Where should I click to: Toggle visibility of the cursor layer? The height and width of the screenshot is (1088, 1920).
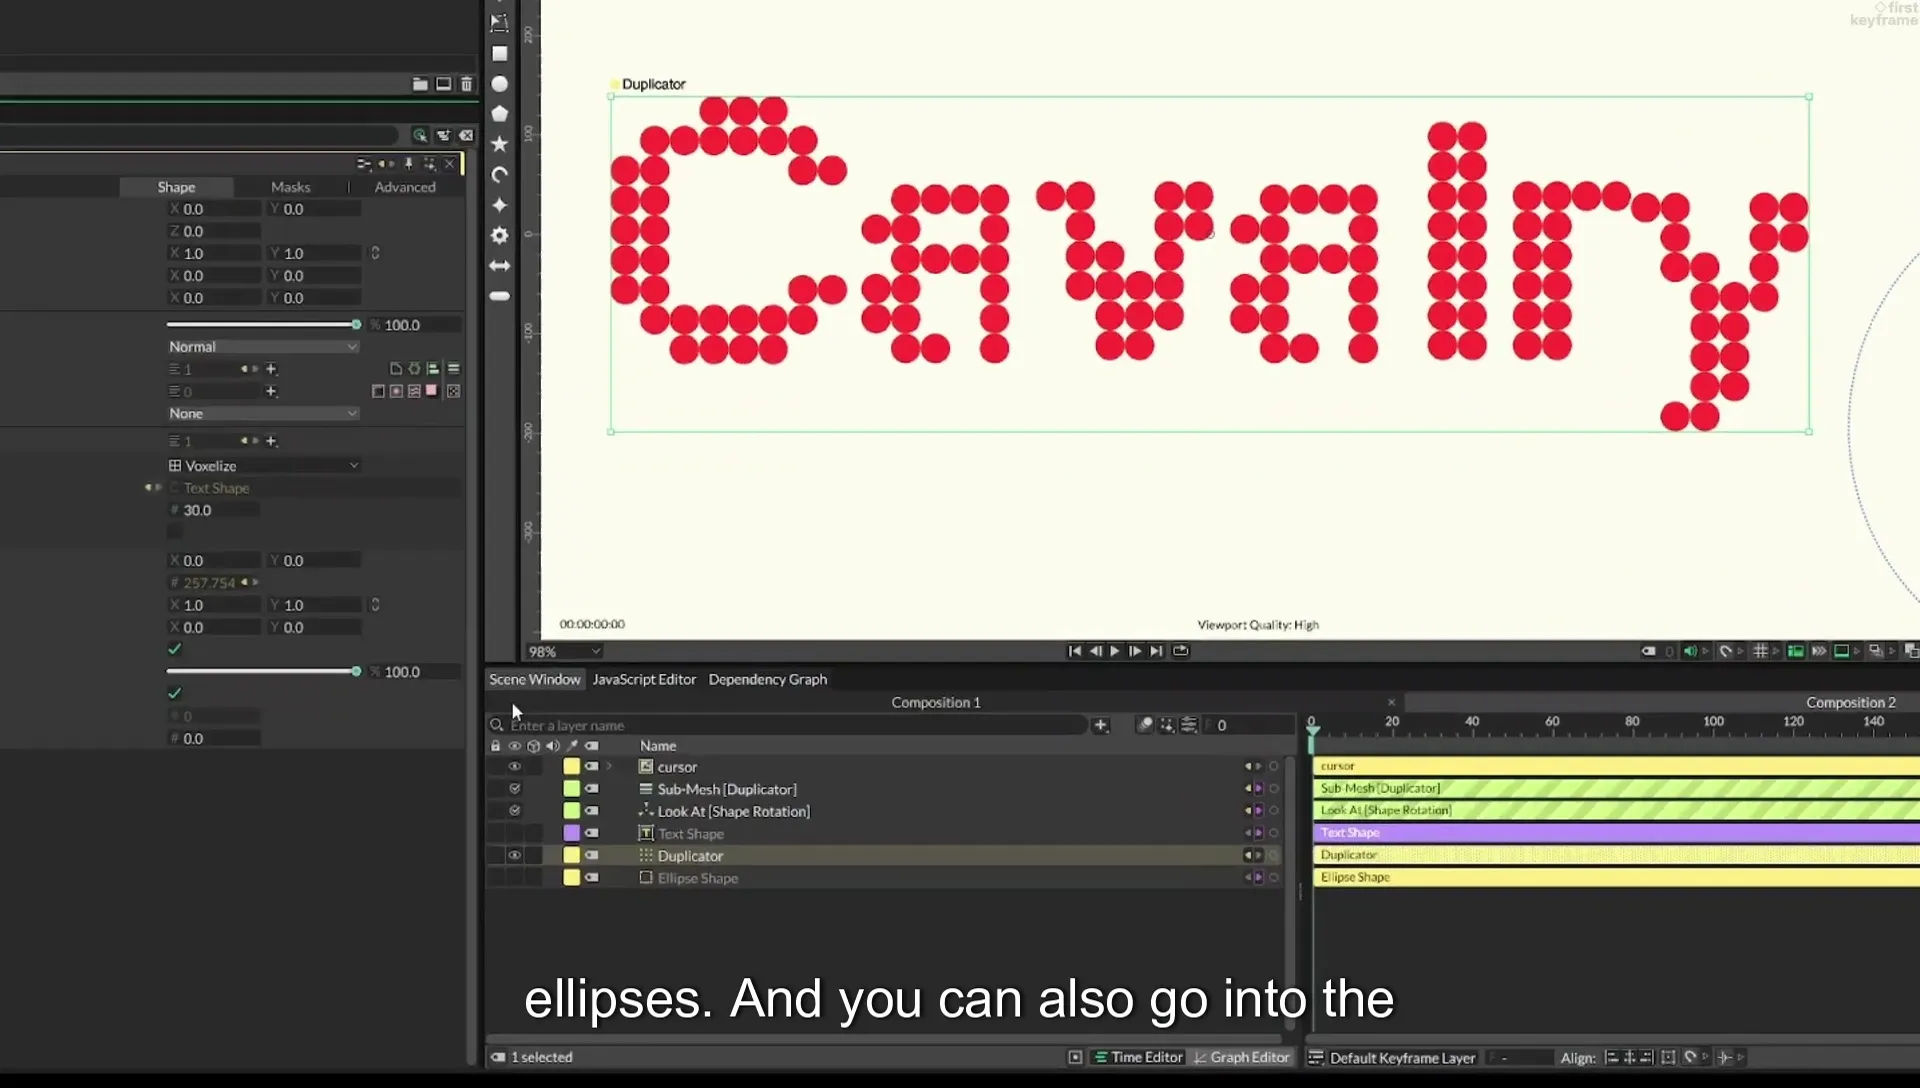click(x=515, y=767)
